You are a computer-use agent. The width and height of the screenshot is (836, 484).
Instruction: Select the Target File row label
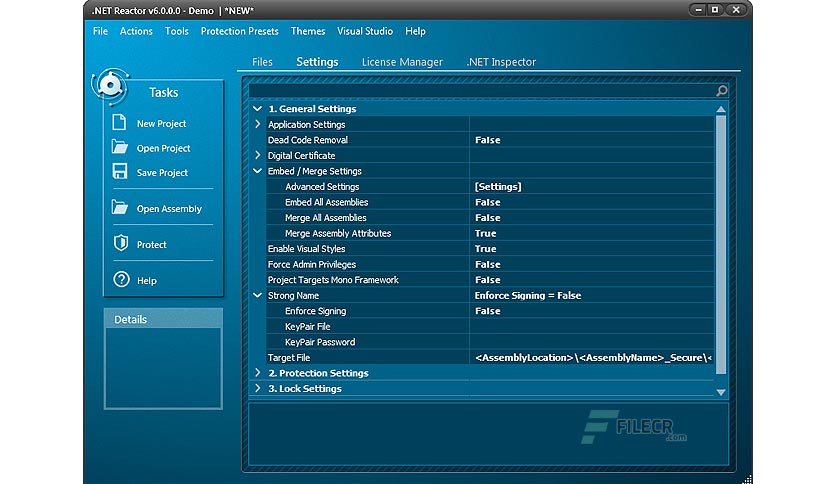pos(289,358)
